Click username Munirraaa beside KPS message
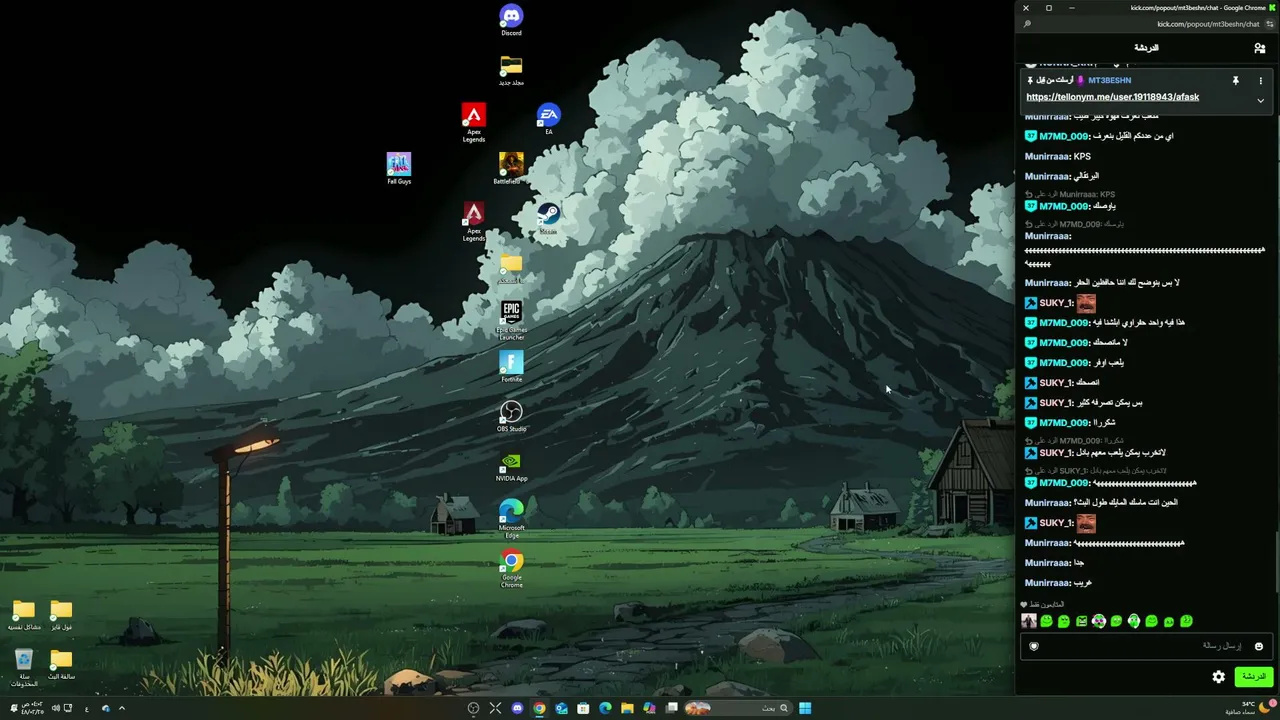 click(1048, 157)
